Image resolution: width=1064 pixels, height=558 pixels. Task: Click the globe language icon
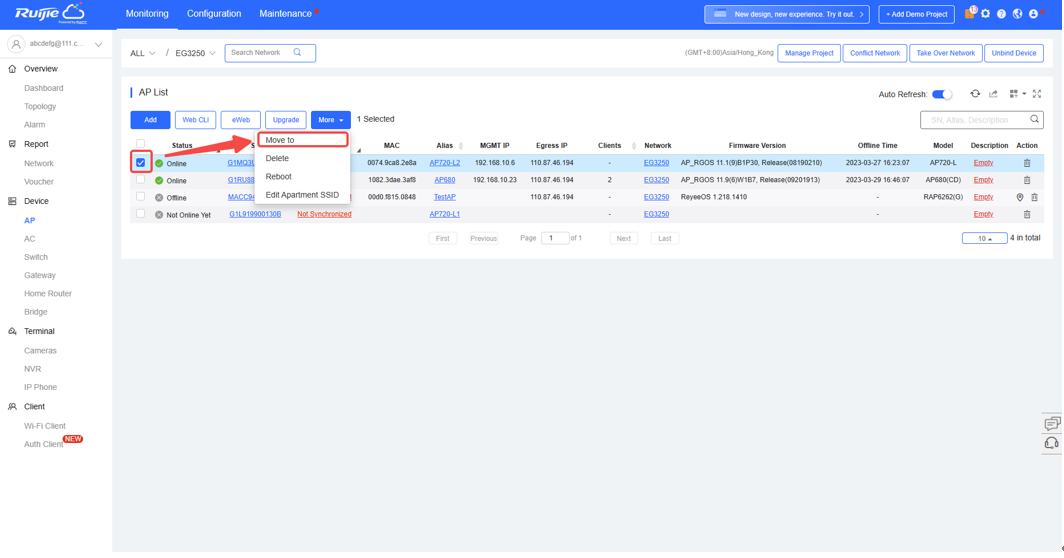coord(1019,14)
